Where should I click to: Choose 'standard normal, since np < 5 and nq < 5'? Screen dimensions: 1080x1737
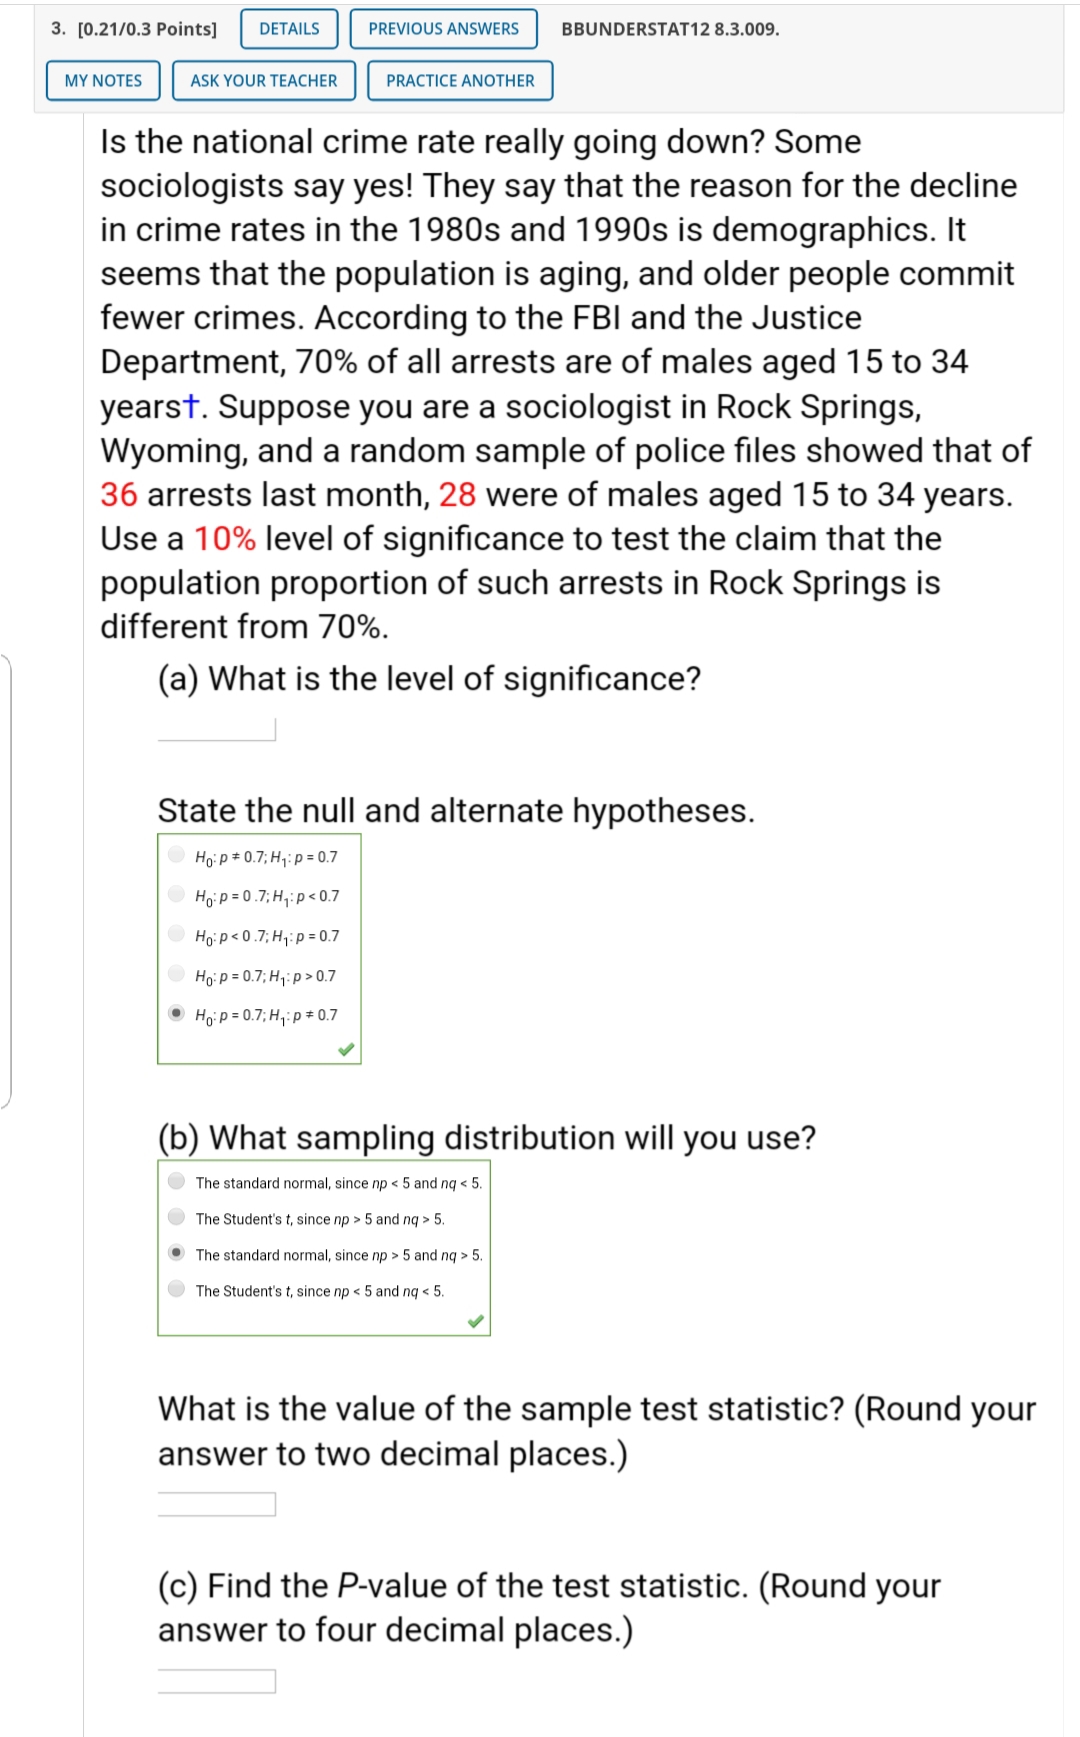[176, 1183]
